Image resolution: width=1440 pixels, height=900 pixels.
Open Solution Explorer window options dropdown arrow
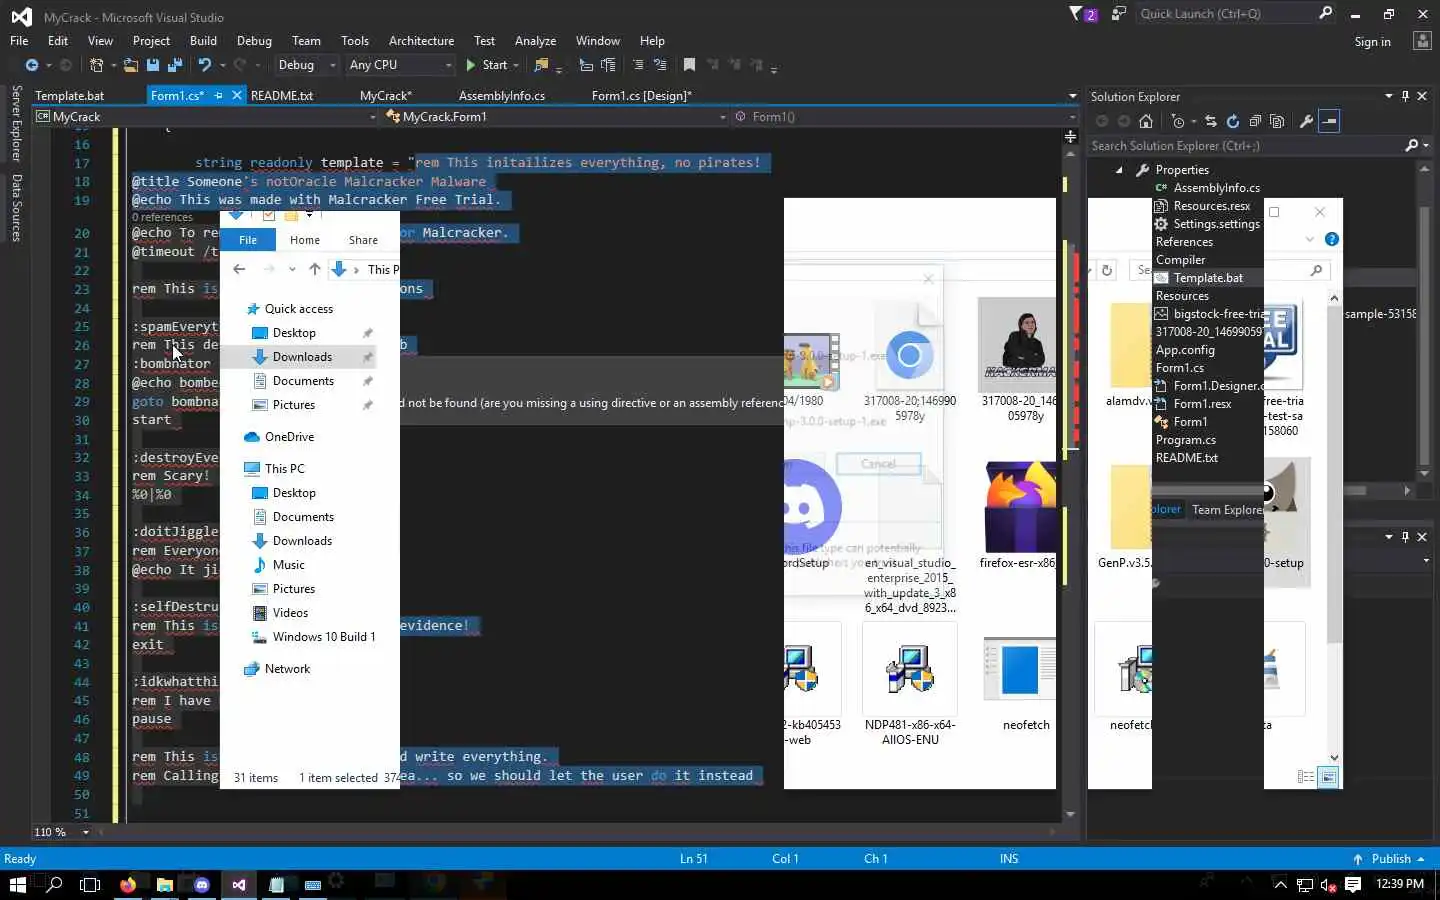[x=1388, y=96]
